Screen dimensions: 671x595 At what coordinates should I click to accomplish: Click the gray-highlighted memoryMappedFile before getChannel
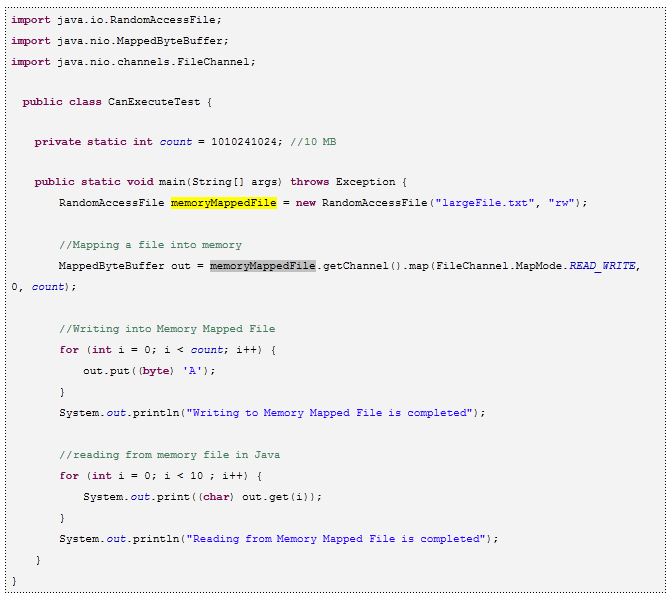[262, 266]
